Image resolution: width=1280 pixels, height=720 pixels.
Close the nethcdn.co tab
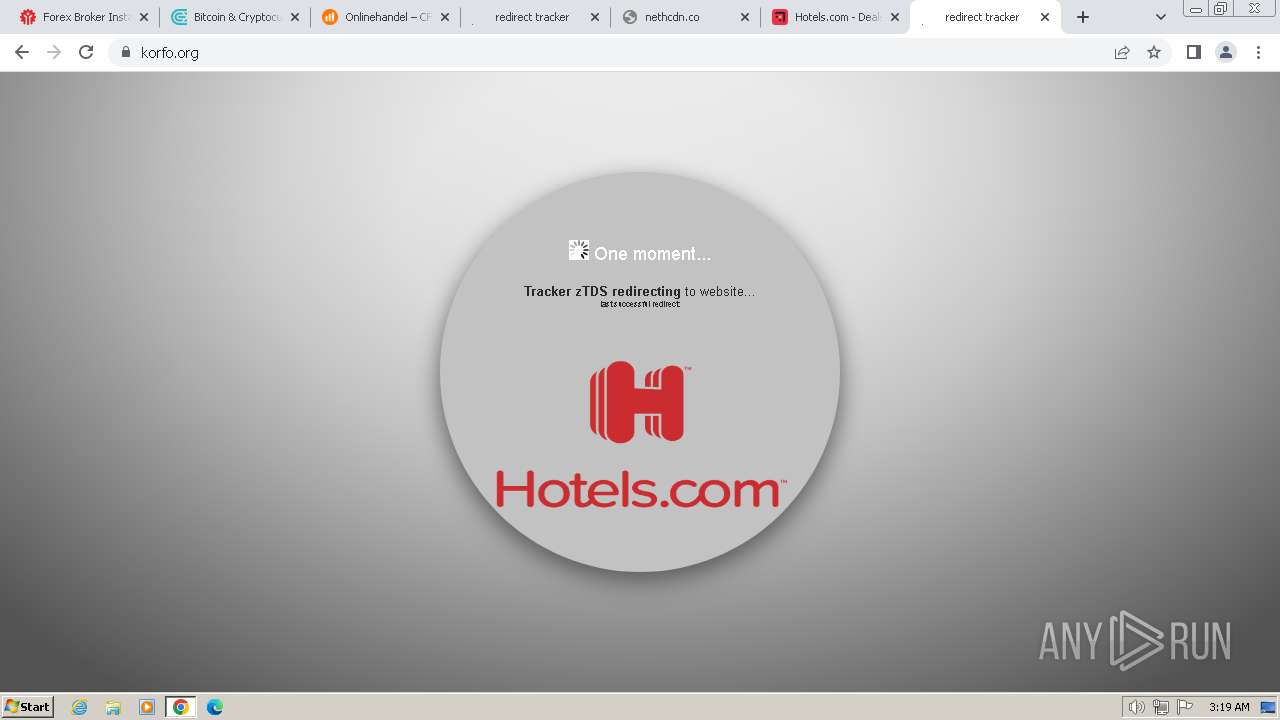[x=745, y=17]
